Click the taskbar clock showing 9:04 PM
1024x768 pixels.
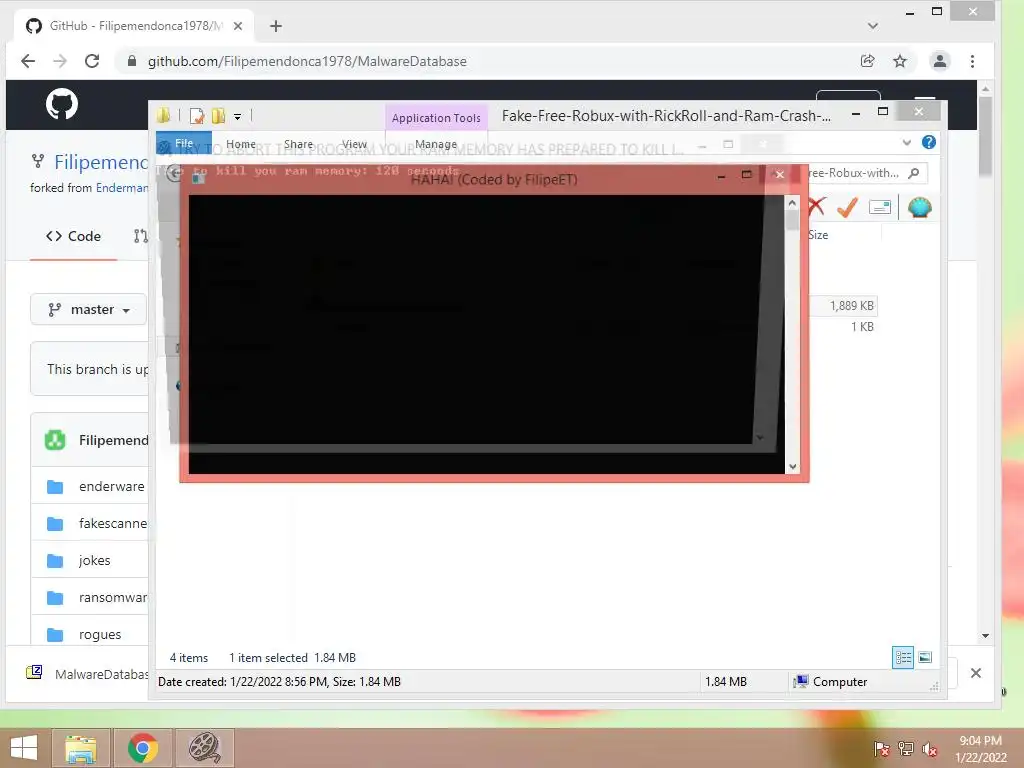980,749
